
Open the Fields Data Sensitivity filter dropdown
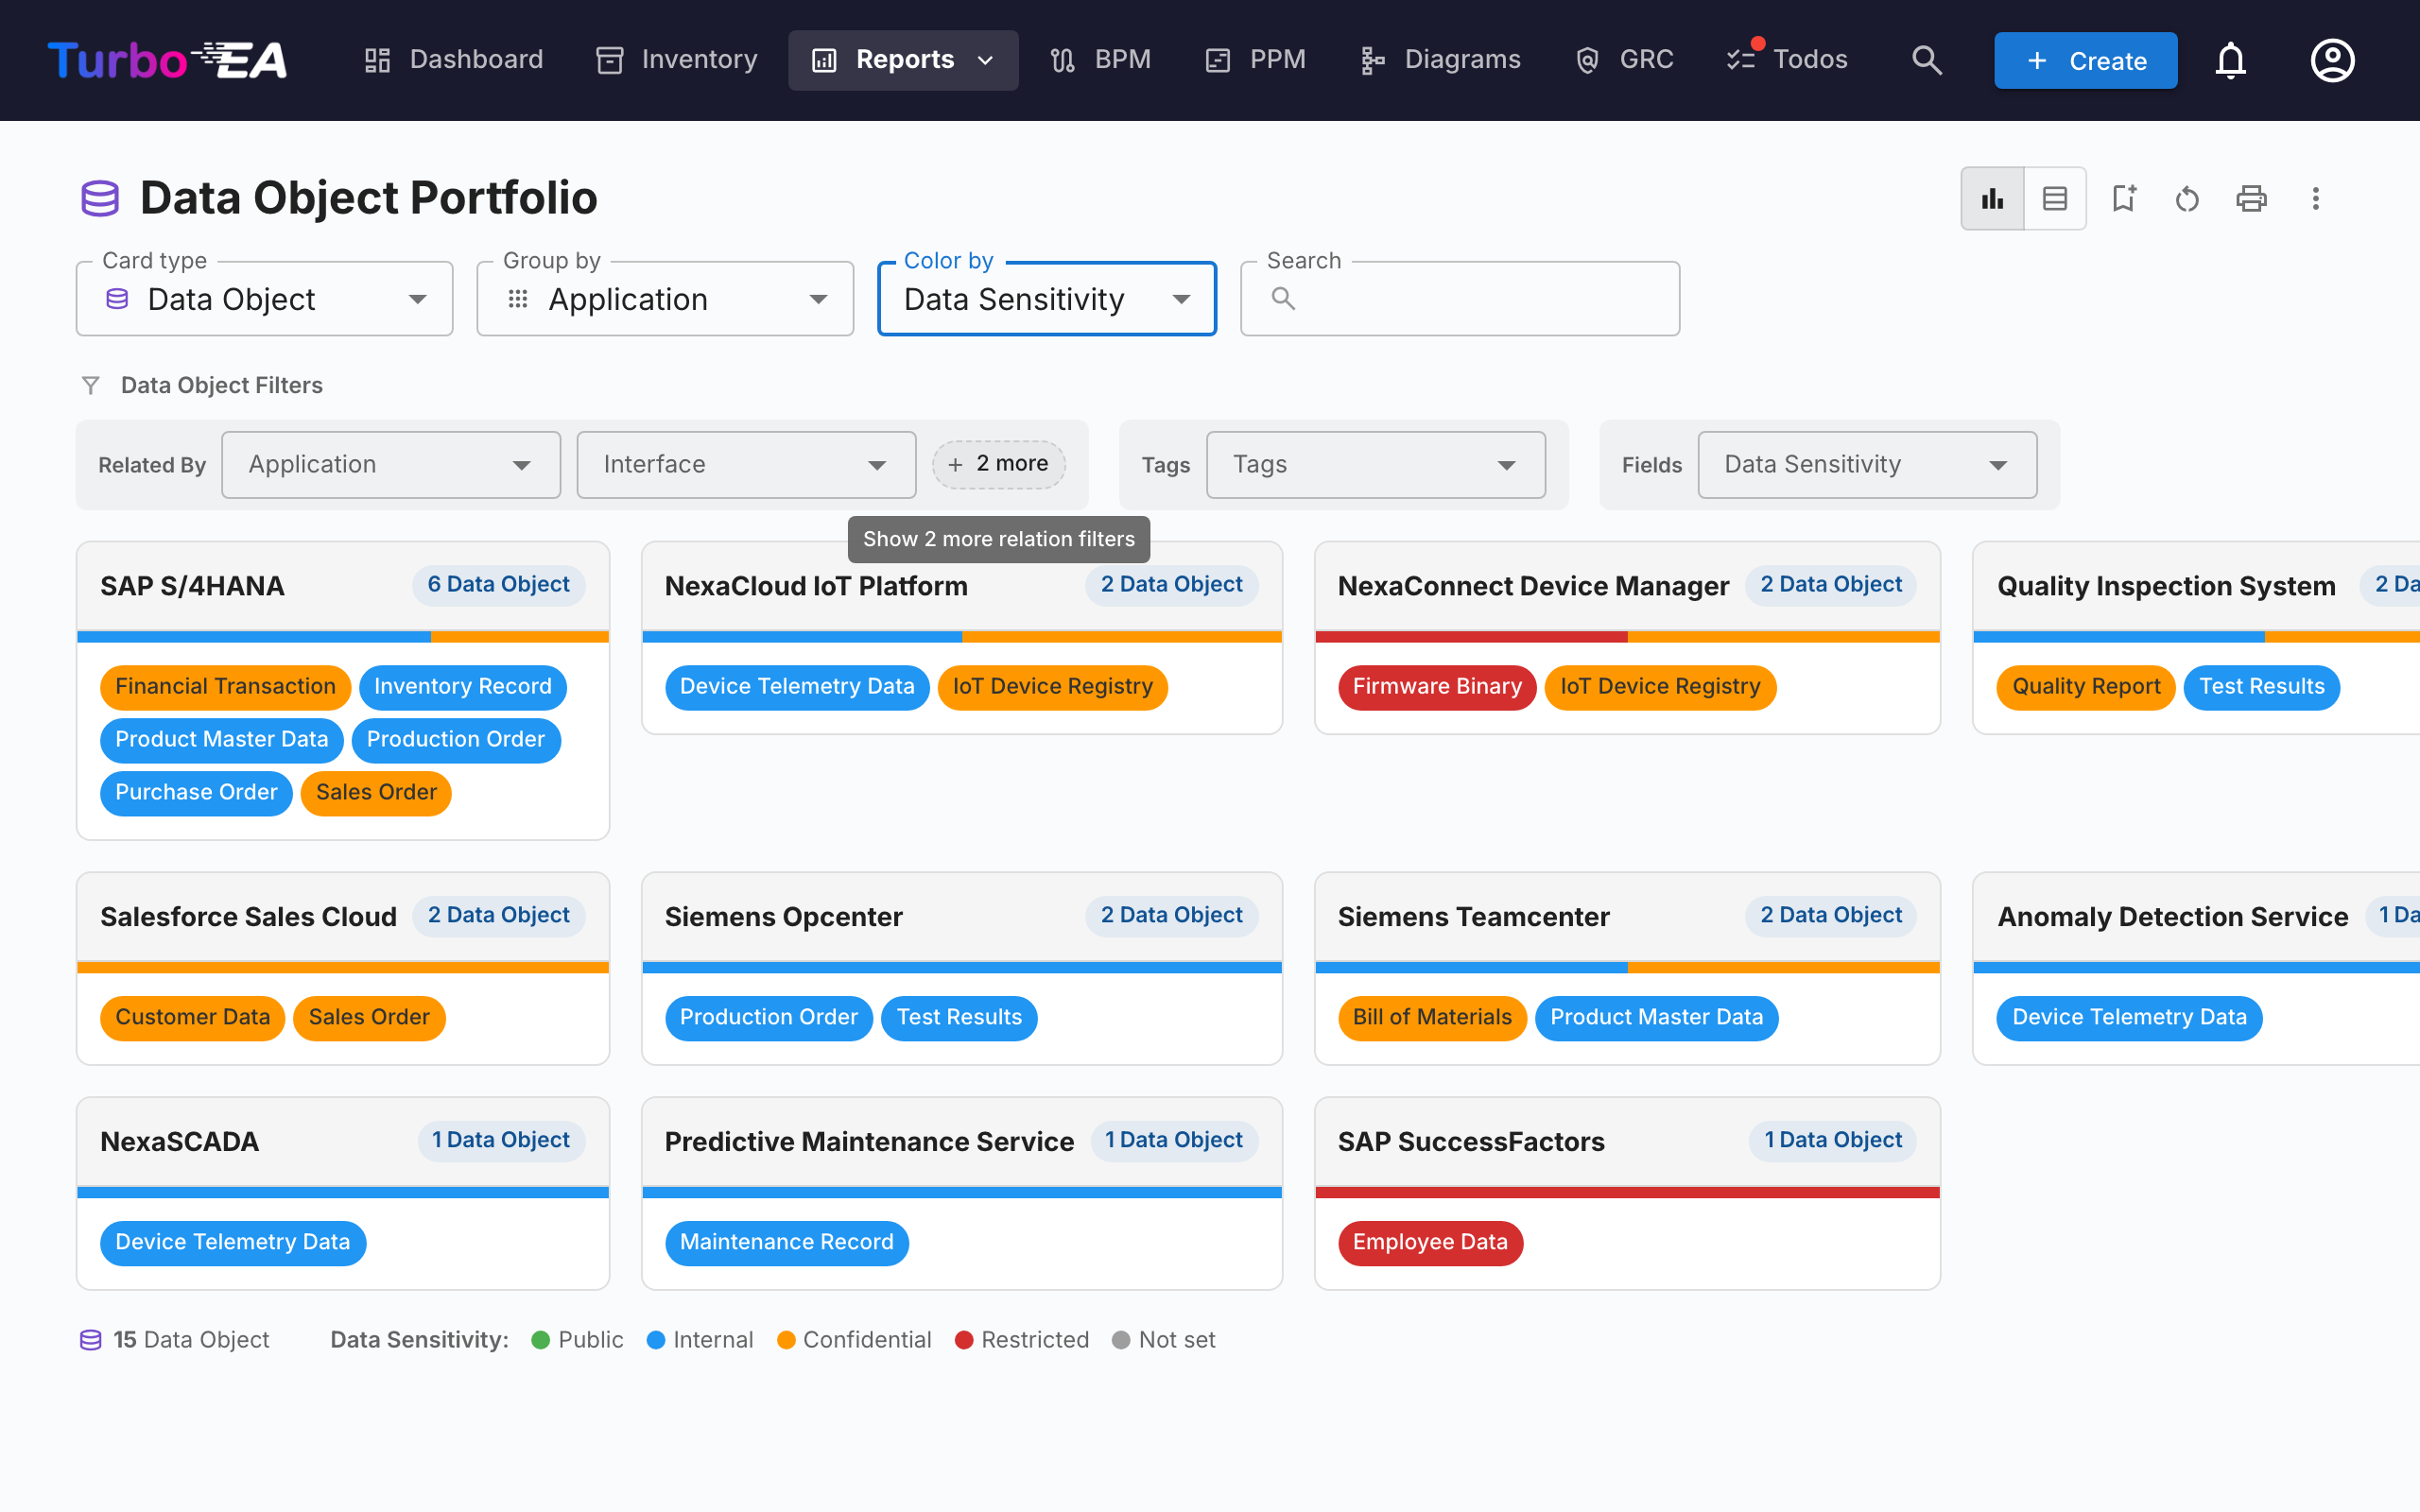click(1866, 465)
